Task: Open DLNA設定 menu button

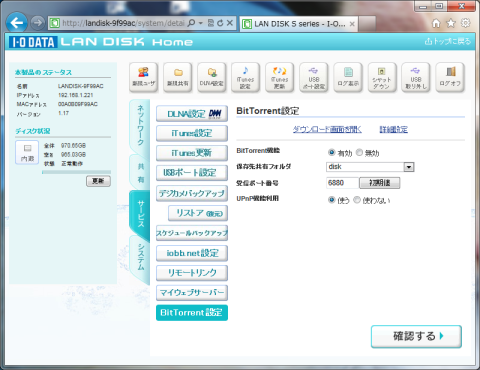Action: coord(192,114)
